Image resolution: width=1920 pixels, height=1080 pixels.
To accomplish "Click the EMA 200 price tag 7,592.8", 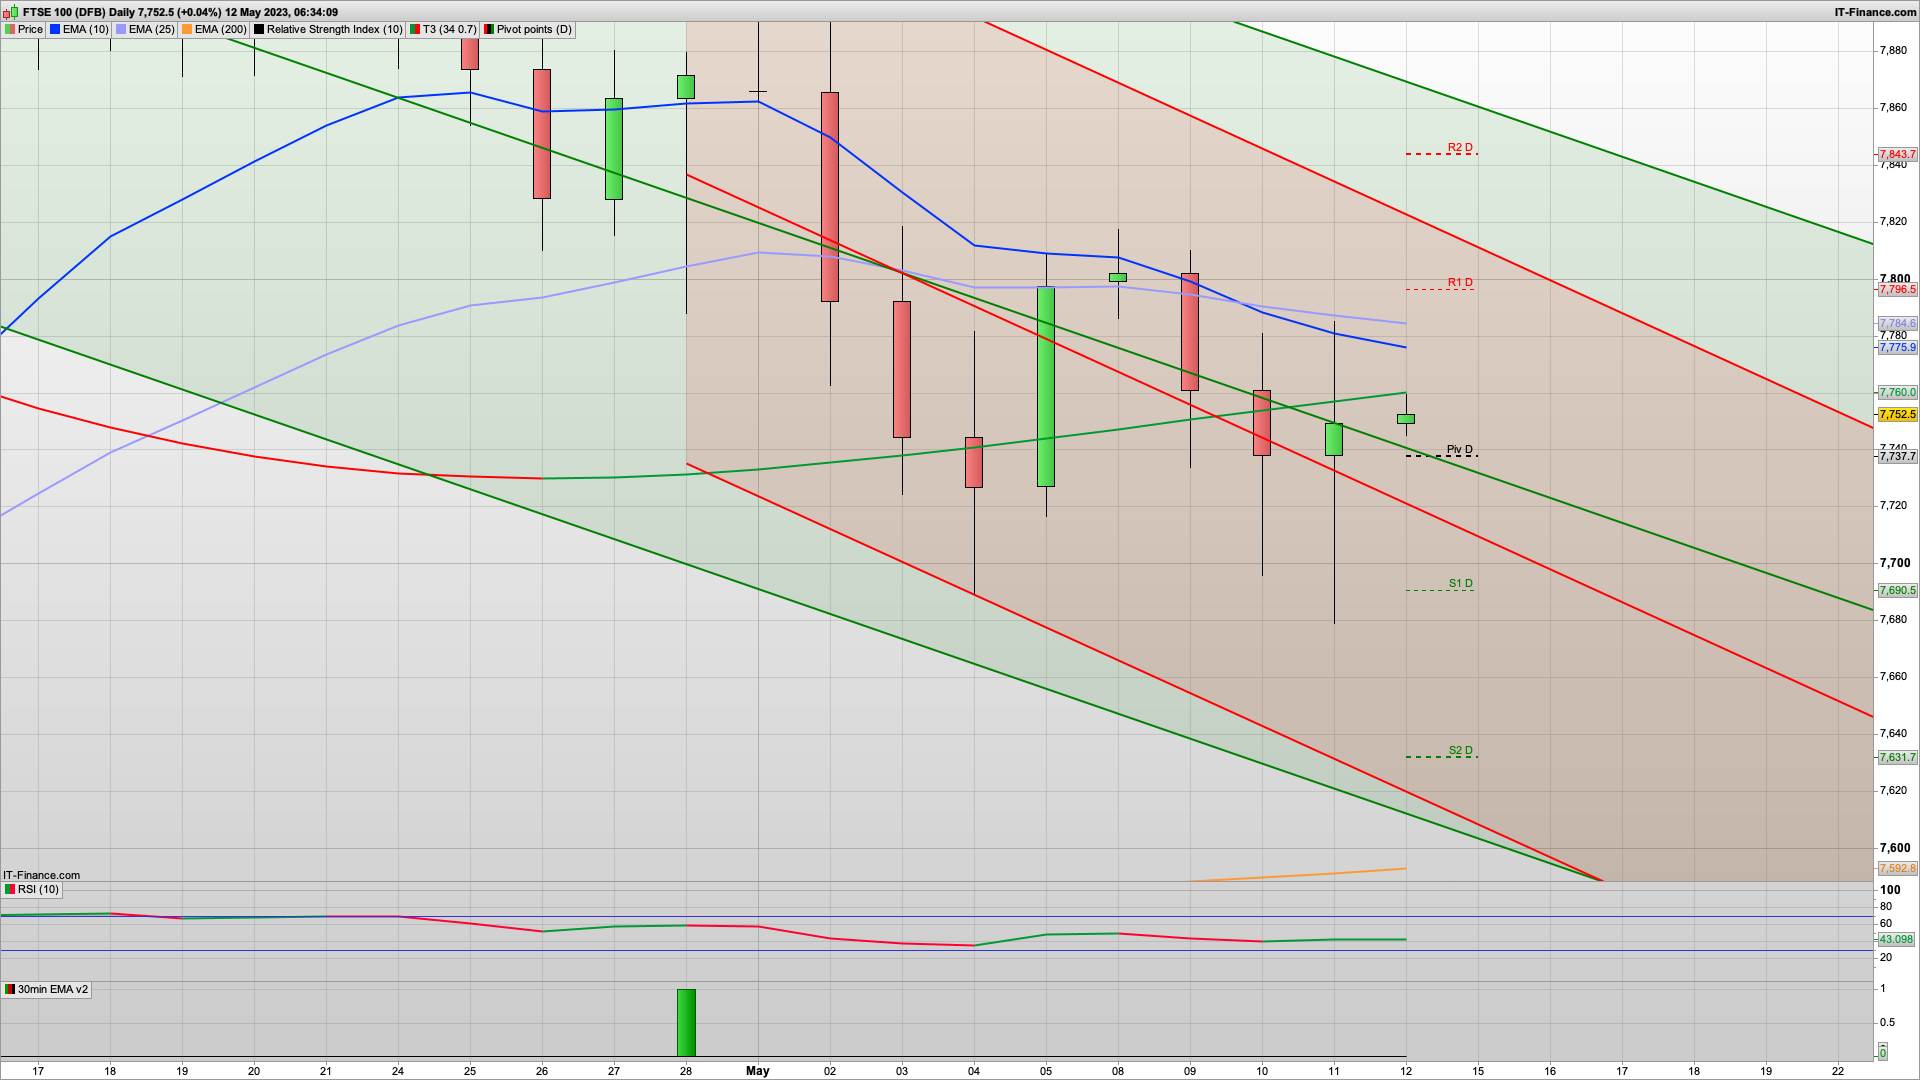I will click(x=1897, y=868).
